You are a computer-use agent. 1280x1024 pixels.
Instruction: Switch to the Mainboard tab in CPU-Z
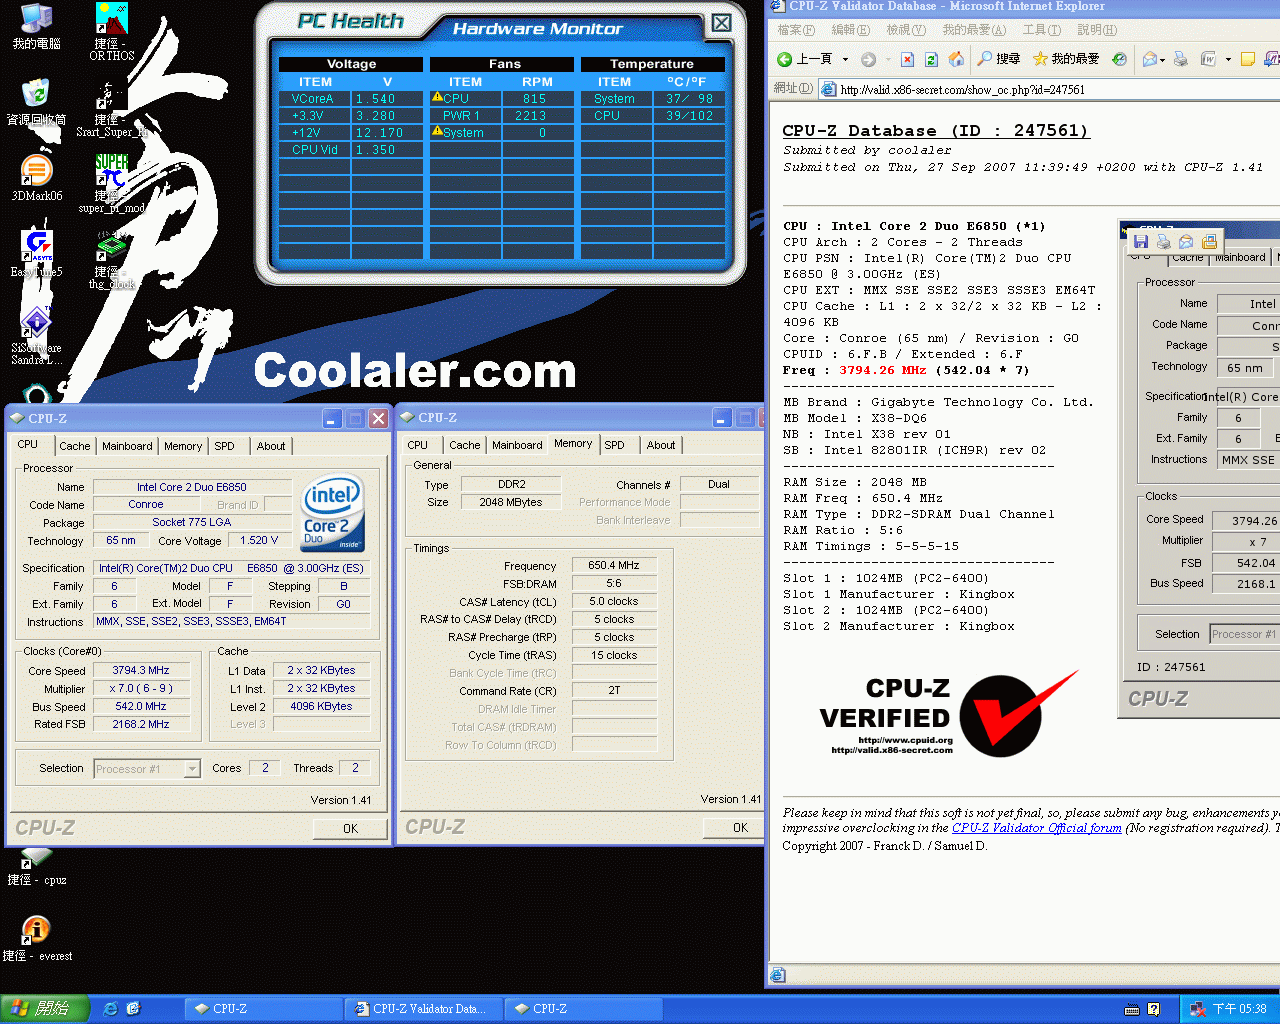click(127, 446)
